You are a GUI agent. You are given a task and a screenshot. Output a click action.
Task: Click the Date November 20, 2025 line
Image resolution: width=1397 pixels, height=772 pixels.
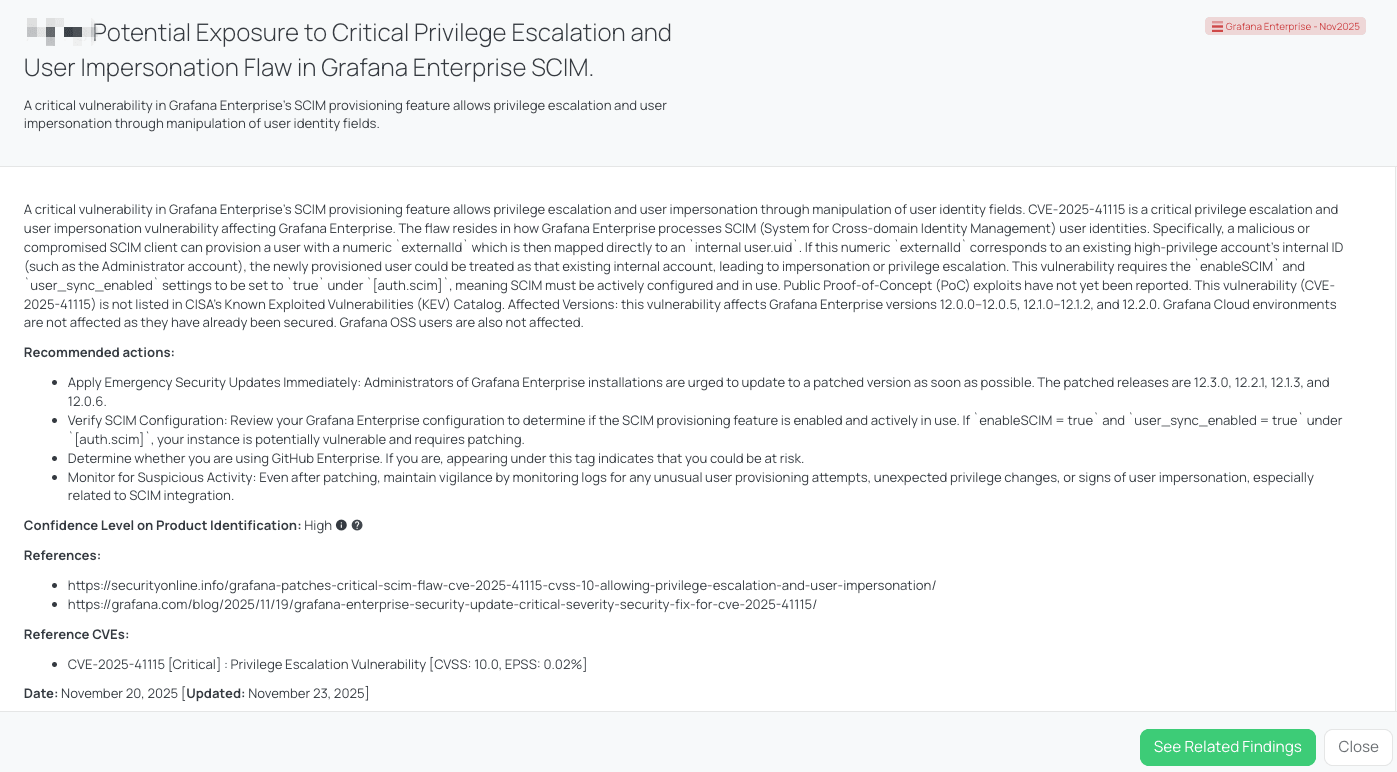197,693
